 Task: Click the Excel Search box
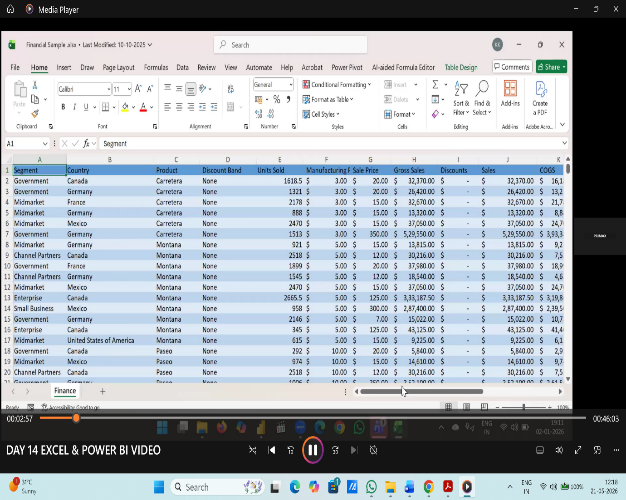coord(291,45)
